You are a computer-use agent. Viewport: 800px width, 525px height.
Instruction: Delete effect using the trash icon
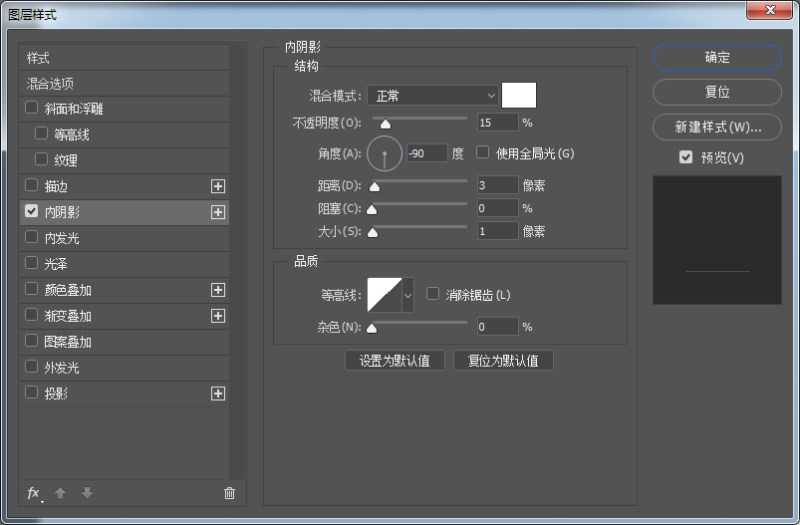click(229, 493)
